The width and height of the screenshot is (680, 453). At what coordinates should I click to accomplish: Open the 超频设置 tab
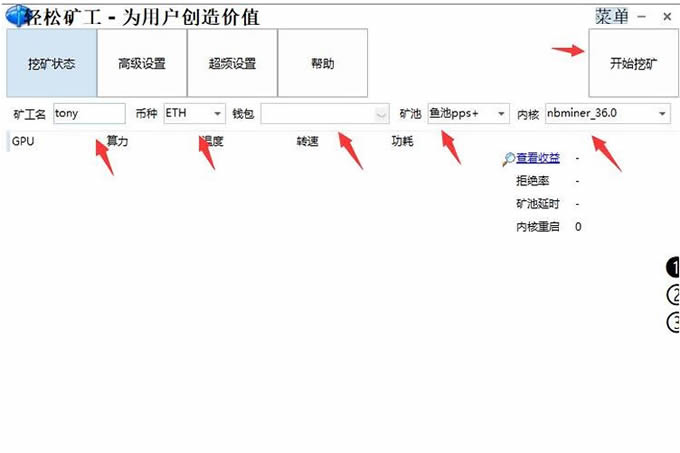232,63
